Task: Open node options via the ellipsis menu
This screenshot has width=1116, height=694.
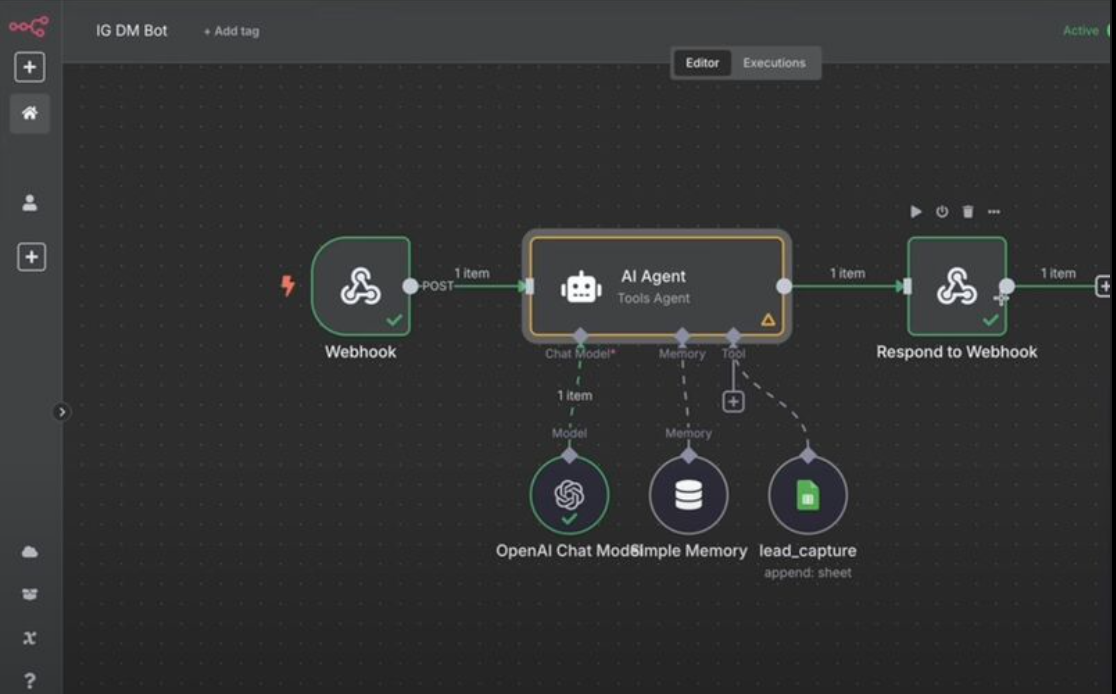Action: coord(992,211)
